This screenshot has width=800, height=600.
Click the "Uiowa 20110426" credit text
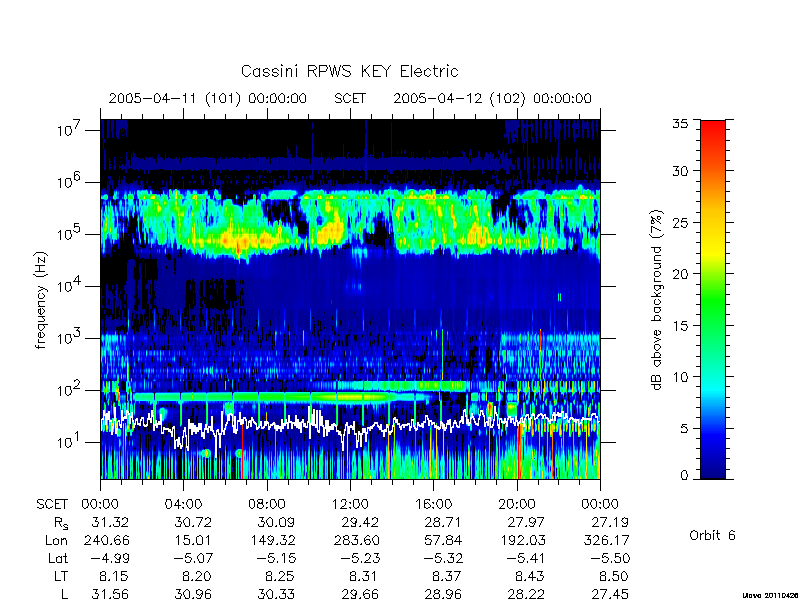[x=770, y=595]
